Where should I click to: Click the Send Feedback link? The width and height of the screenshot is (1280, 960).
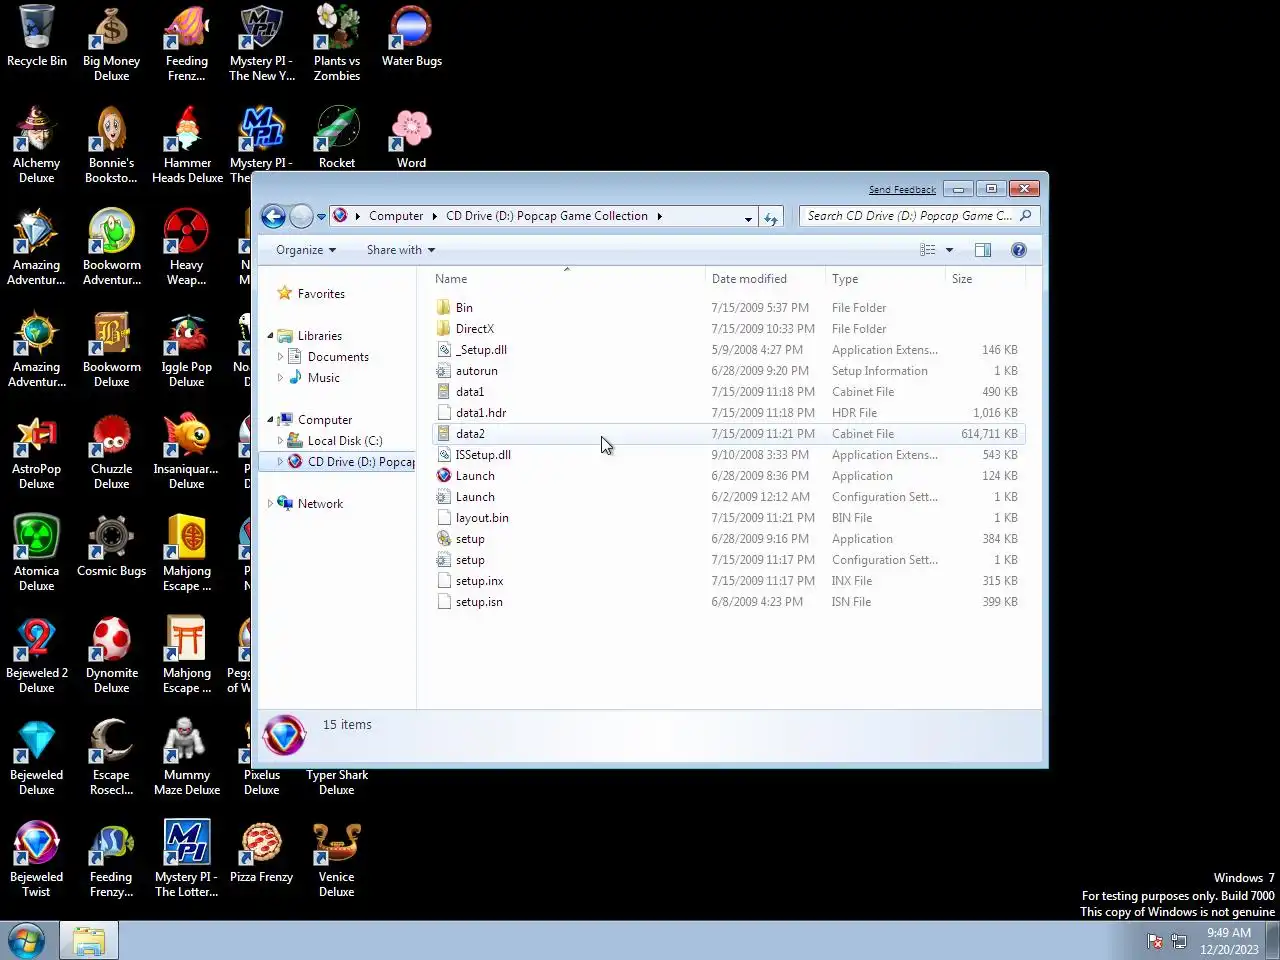tap(902, 189)
